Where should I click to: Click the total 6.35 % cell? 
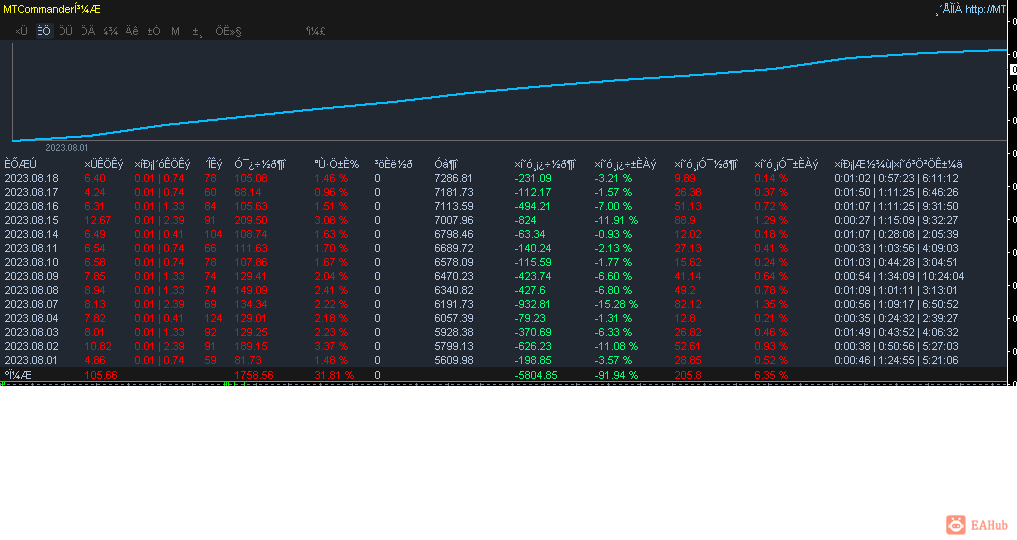pyautogui.click(x=771, y=375)
